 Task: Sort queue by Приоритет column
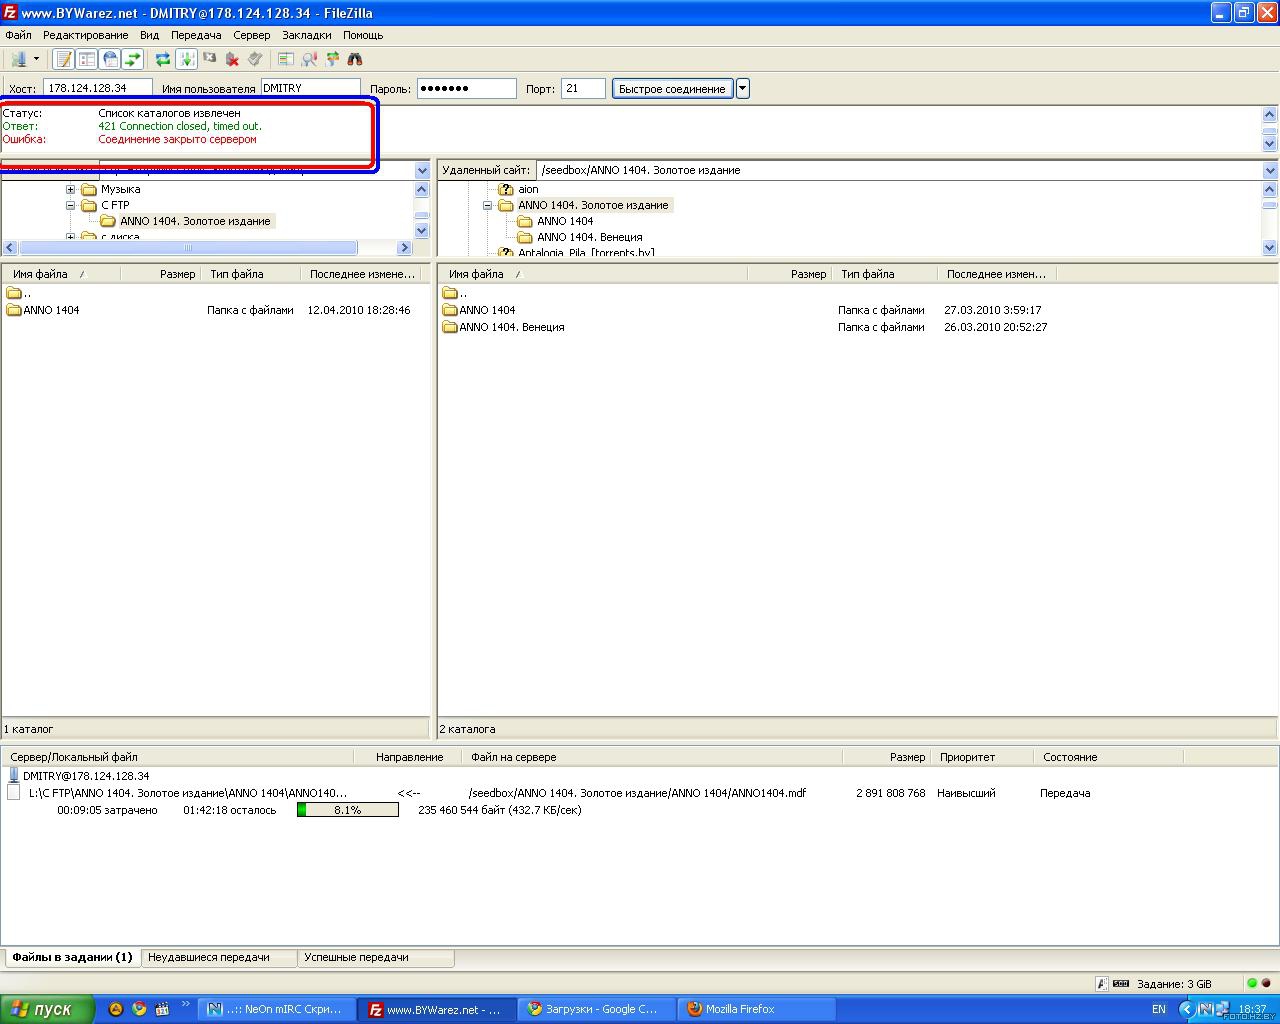tap(982, 757)
